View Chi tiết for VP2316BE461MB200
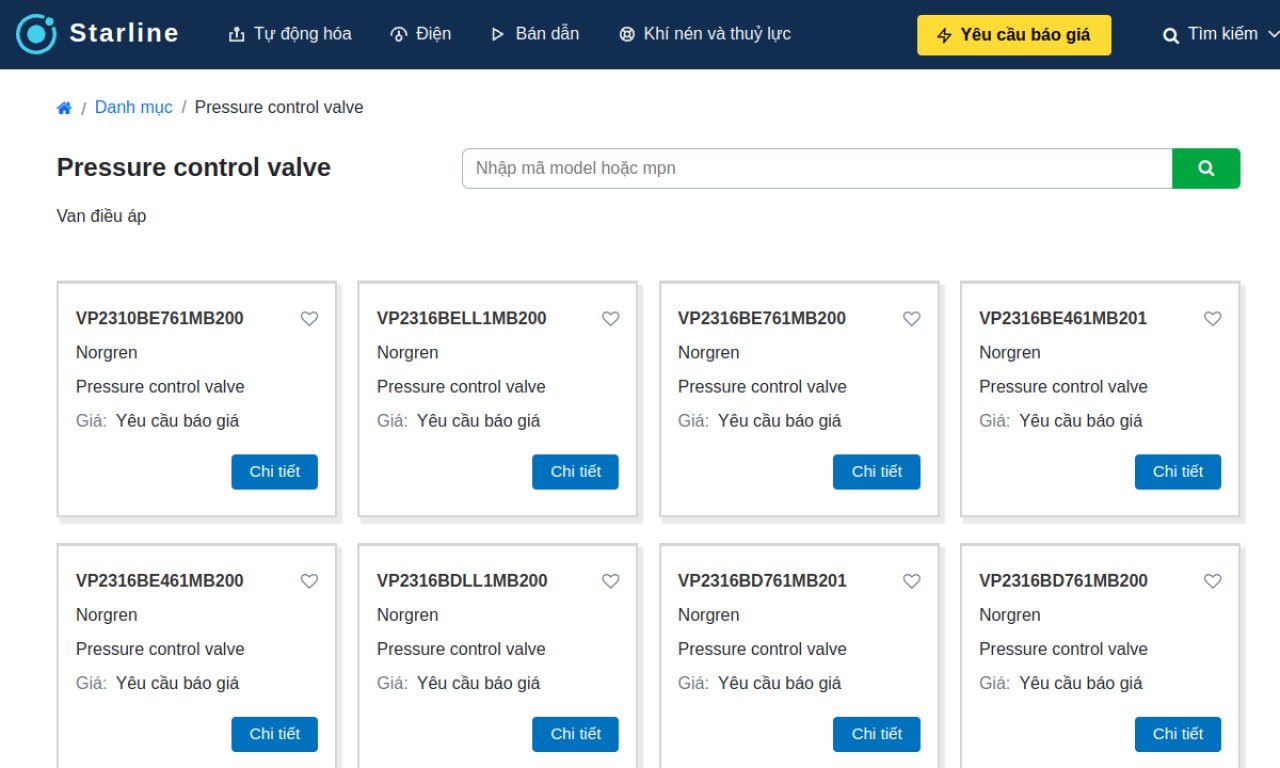 274,734
